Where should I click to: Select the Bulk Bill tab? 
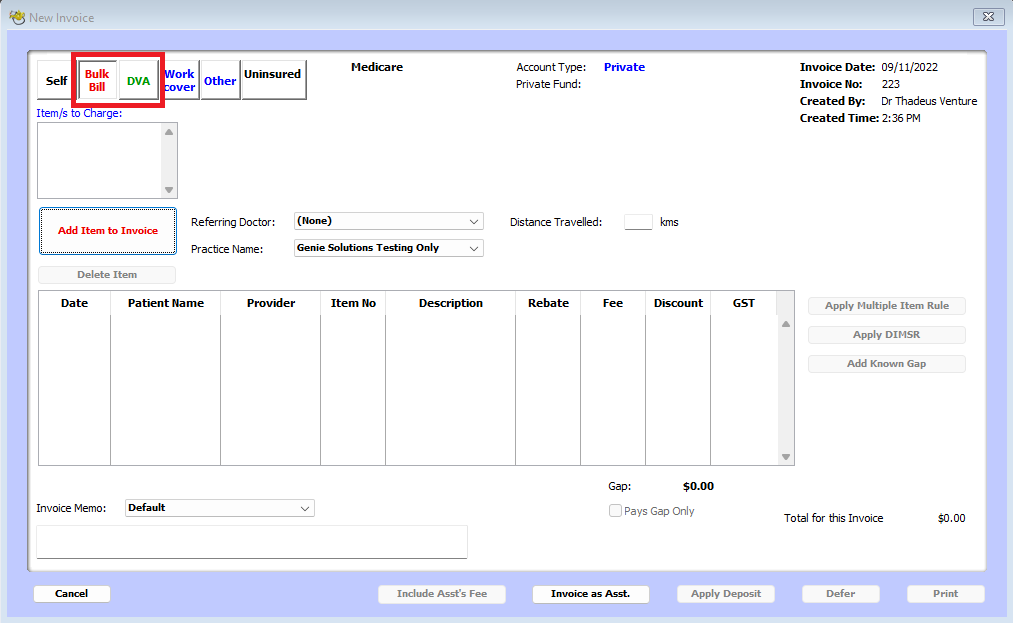click(x=96, y=80)
